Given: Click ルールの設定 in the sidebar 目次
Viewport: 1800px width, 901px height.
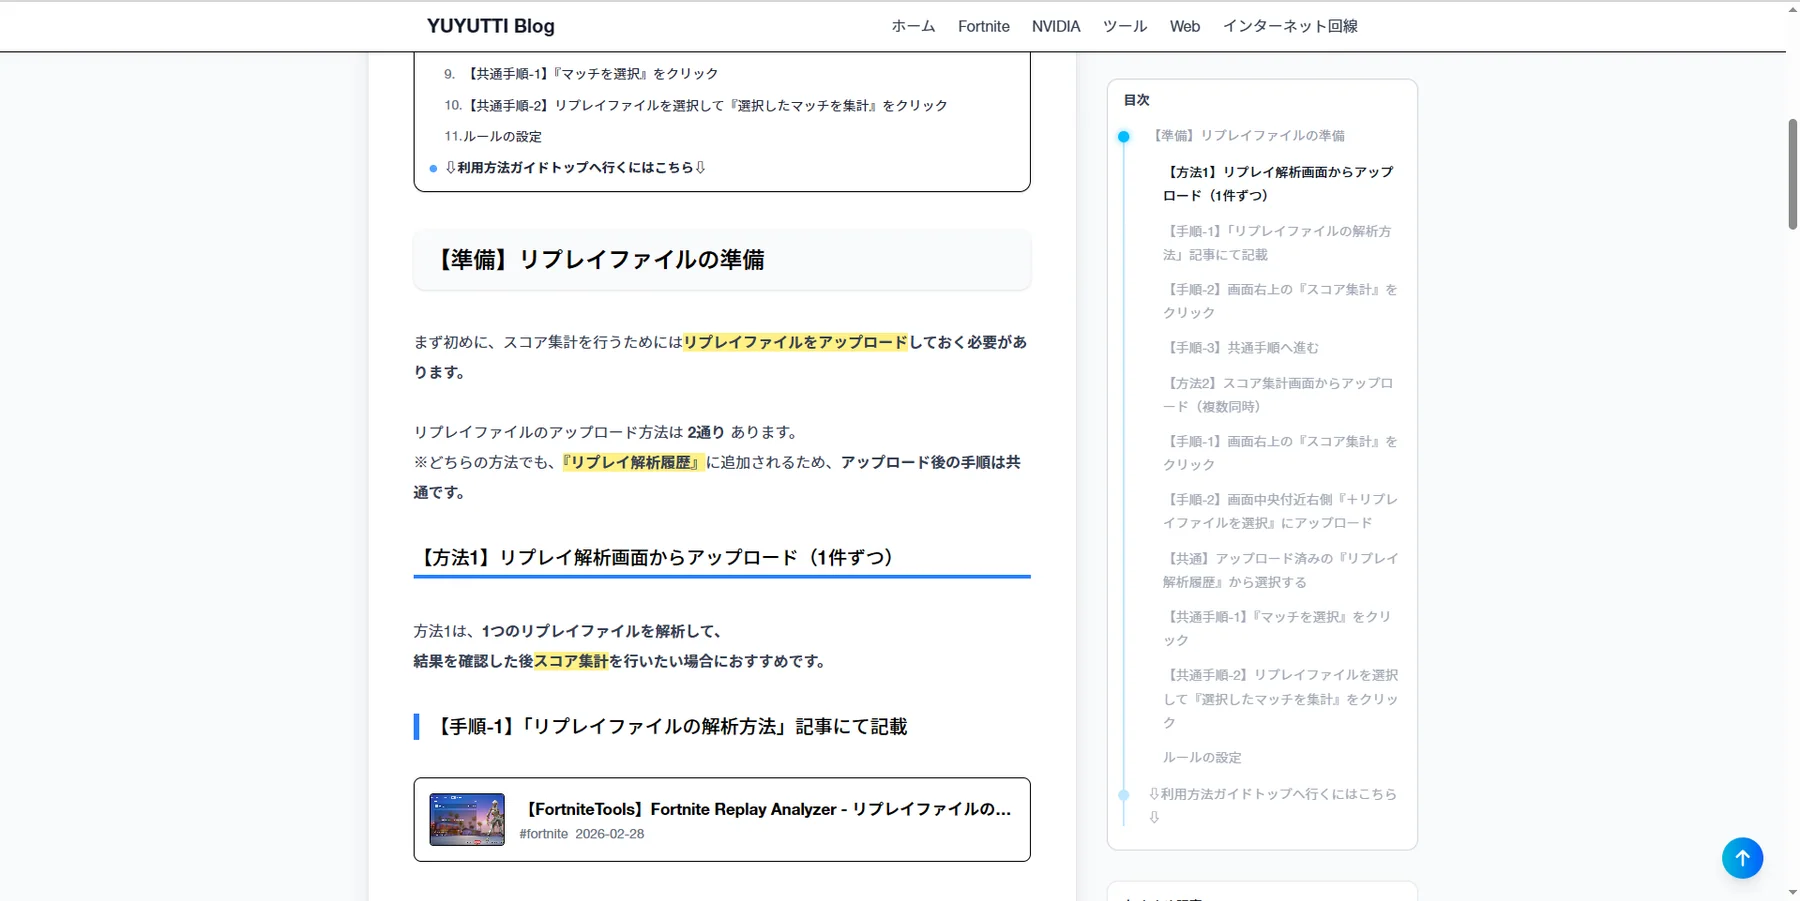Looking at the screenshot, I should coord(1201,757).
